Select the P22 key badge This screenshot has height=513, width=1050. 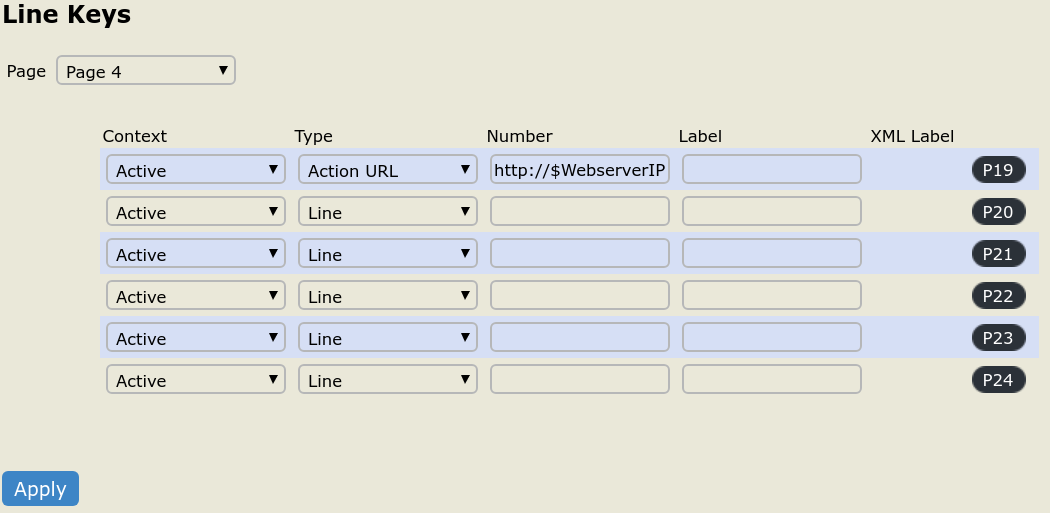pyautogui.click(x=998, y=296)
